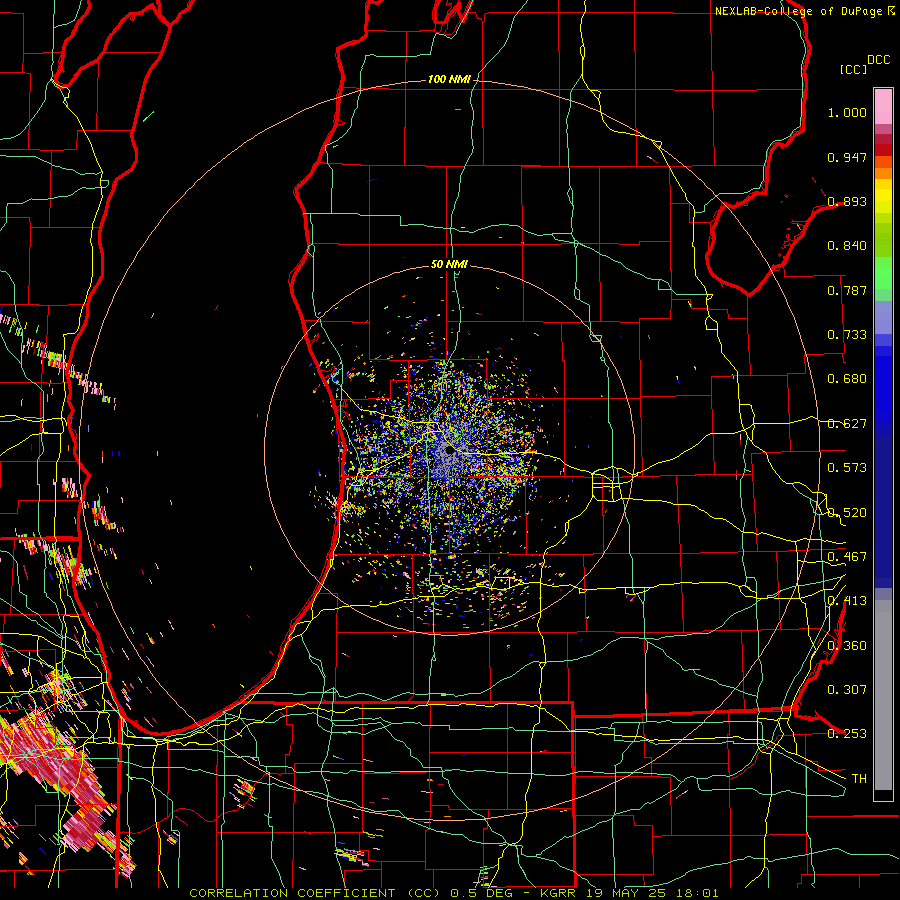This screenshot has height=900, width=900.
Task: Click the radar site center dot
Action: [450, 451]
